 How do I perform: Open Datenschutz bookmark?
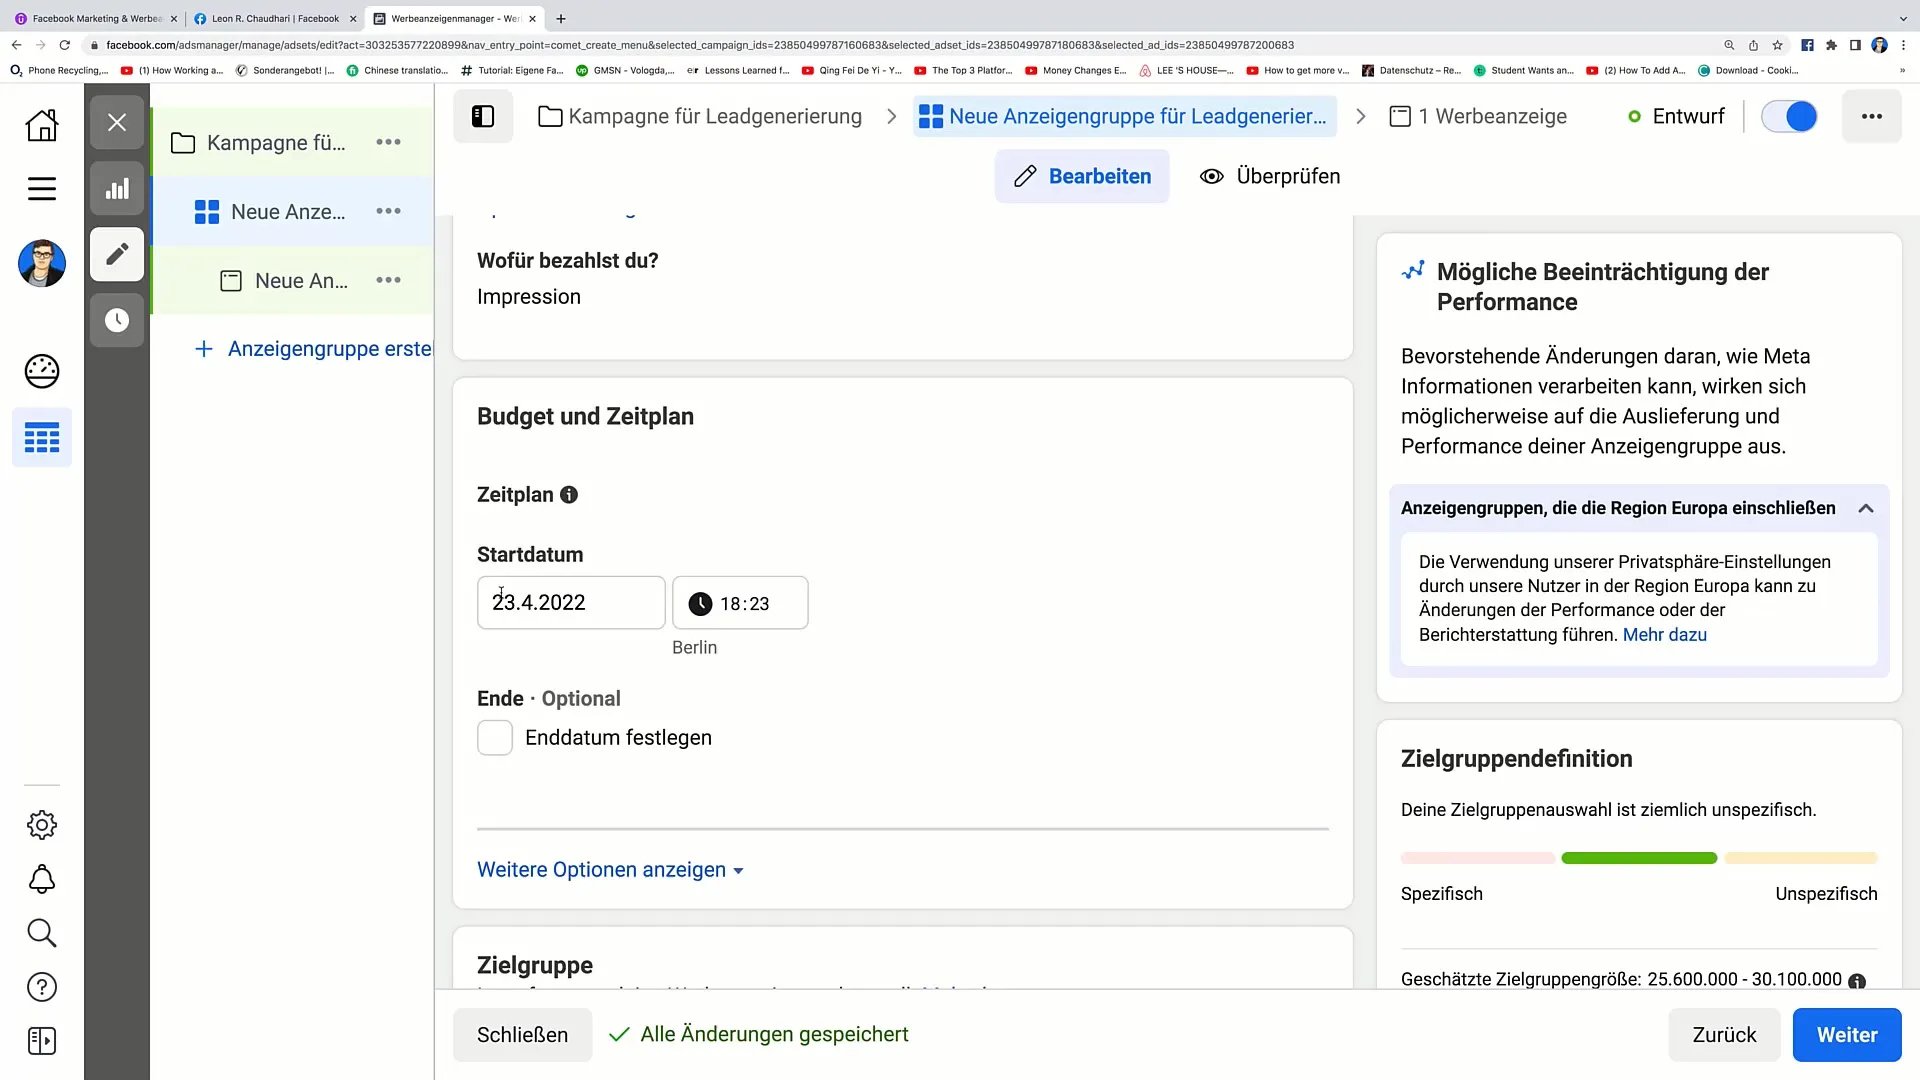click(1411, 71)
